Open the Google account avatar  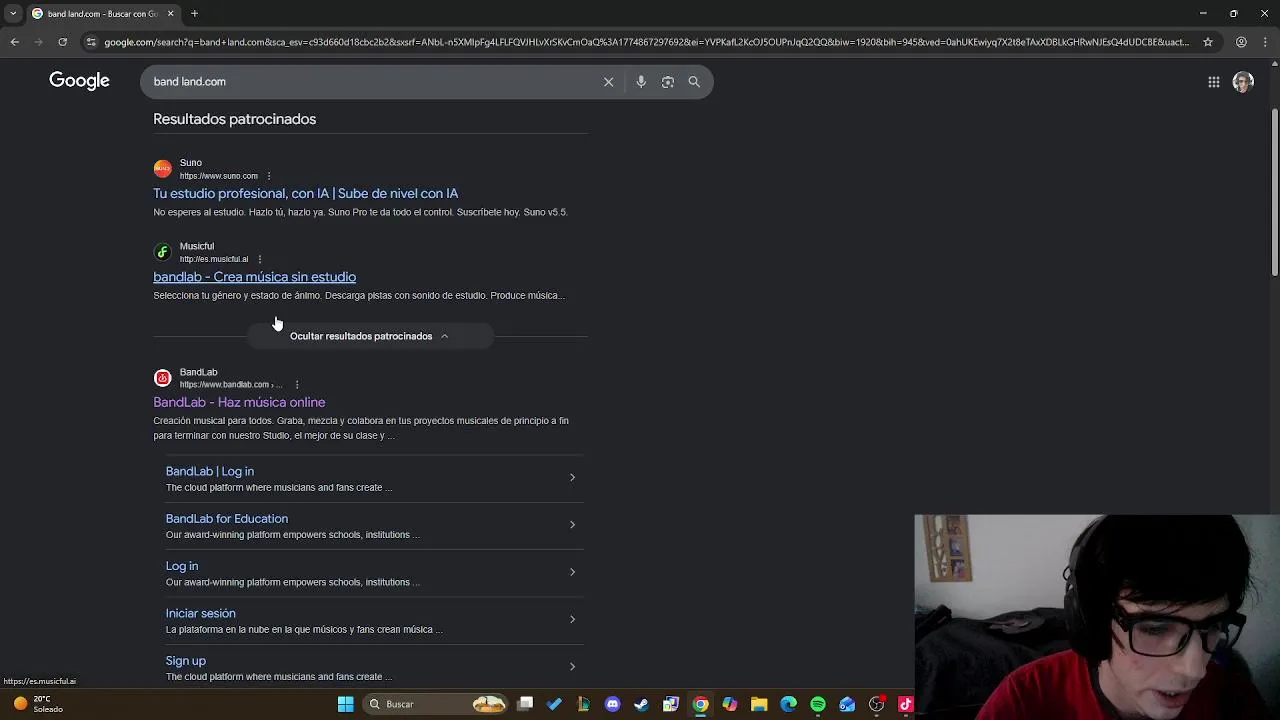(1243, 82)
